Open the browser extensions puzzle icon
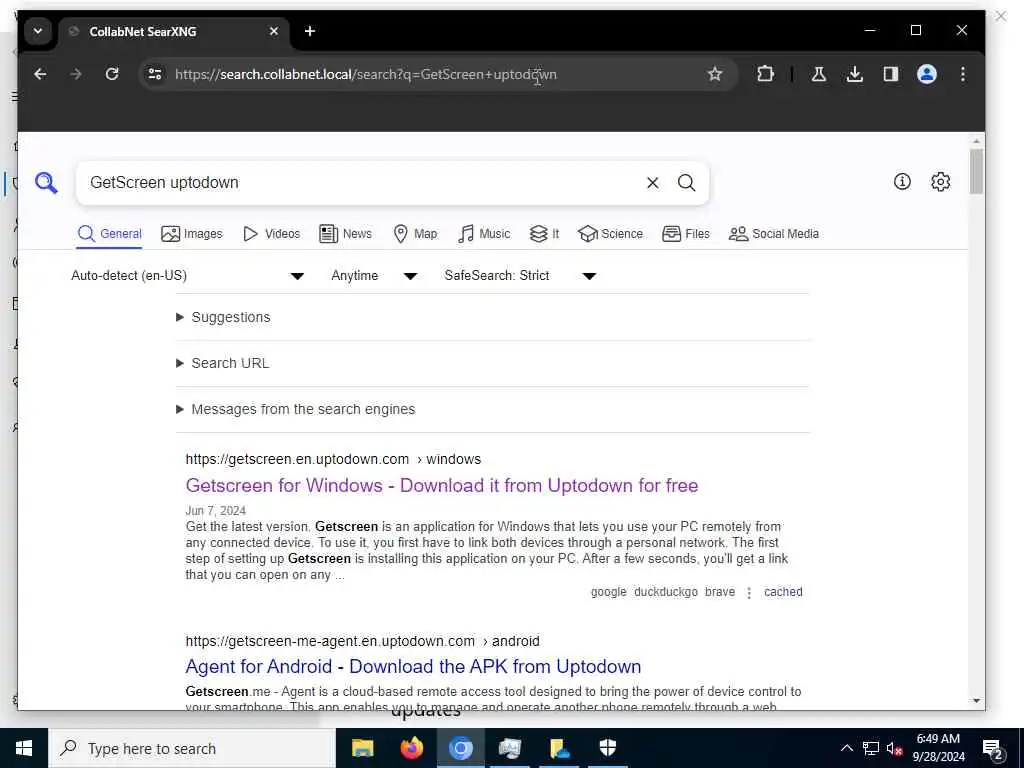Viewport: 1024px width, 768px height. [765, 74]
